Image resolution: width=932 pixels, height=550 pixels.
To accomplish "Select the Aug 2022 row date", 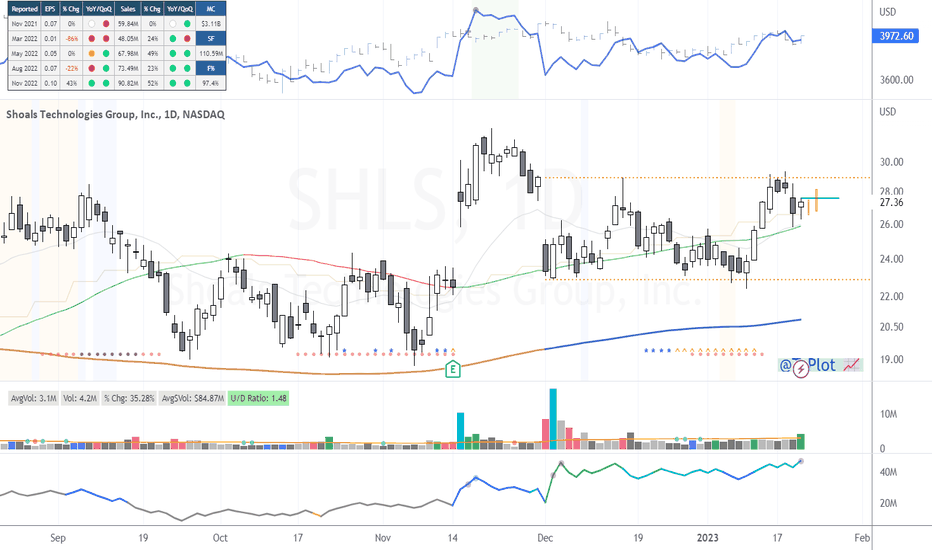I will click(x=25, y=68).
